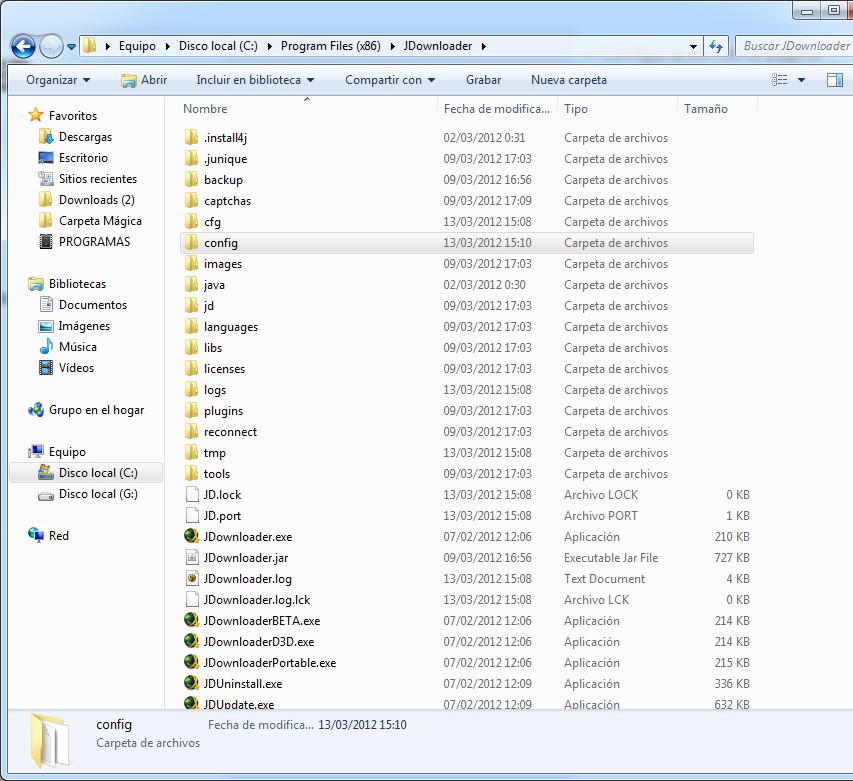Open Escritorio in the navigation pane

coord(83,158)
